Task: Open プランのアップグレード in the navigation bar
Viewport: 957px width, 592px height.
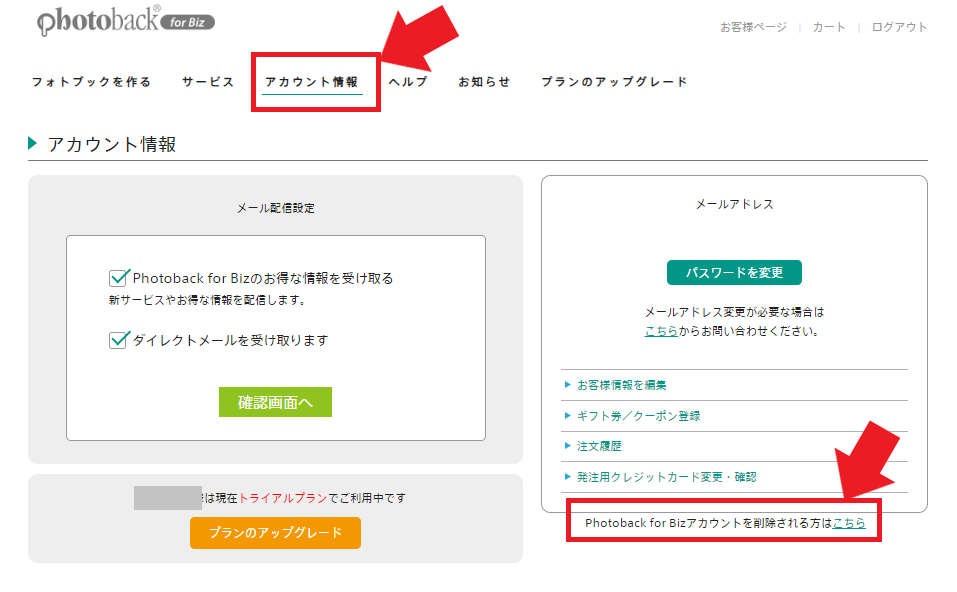Action: click(x=615, y=82)
